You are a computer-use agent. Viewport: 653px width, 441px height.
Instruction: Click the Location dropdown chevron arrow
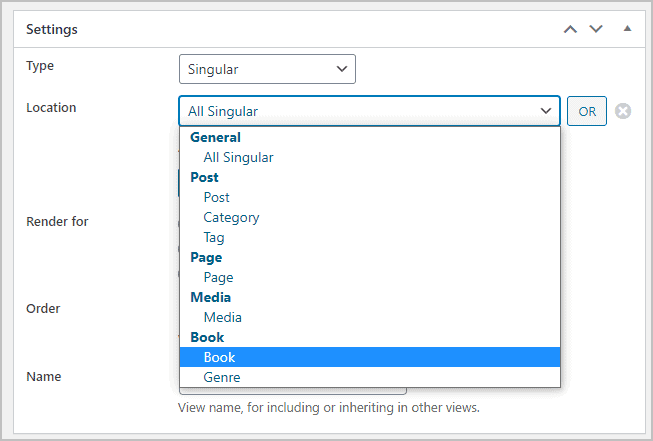(546, 111)
